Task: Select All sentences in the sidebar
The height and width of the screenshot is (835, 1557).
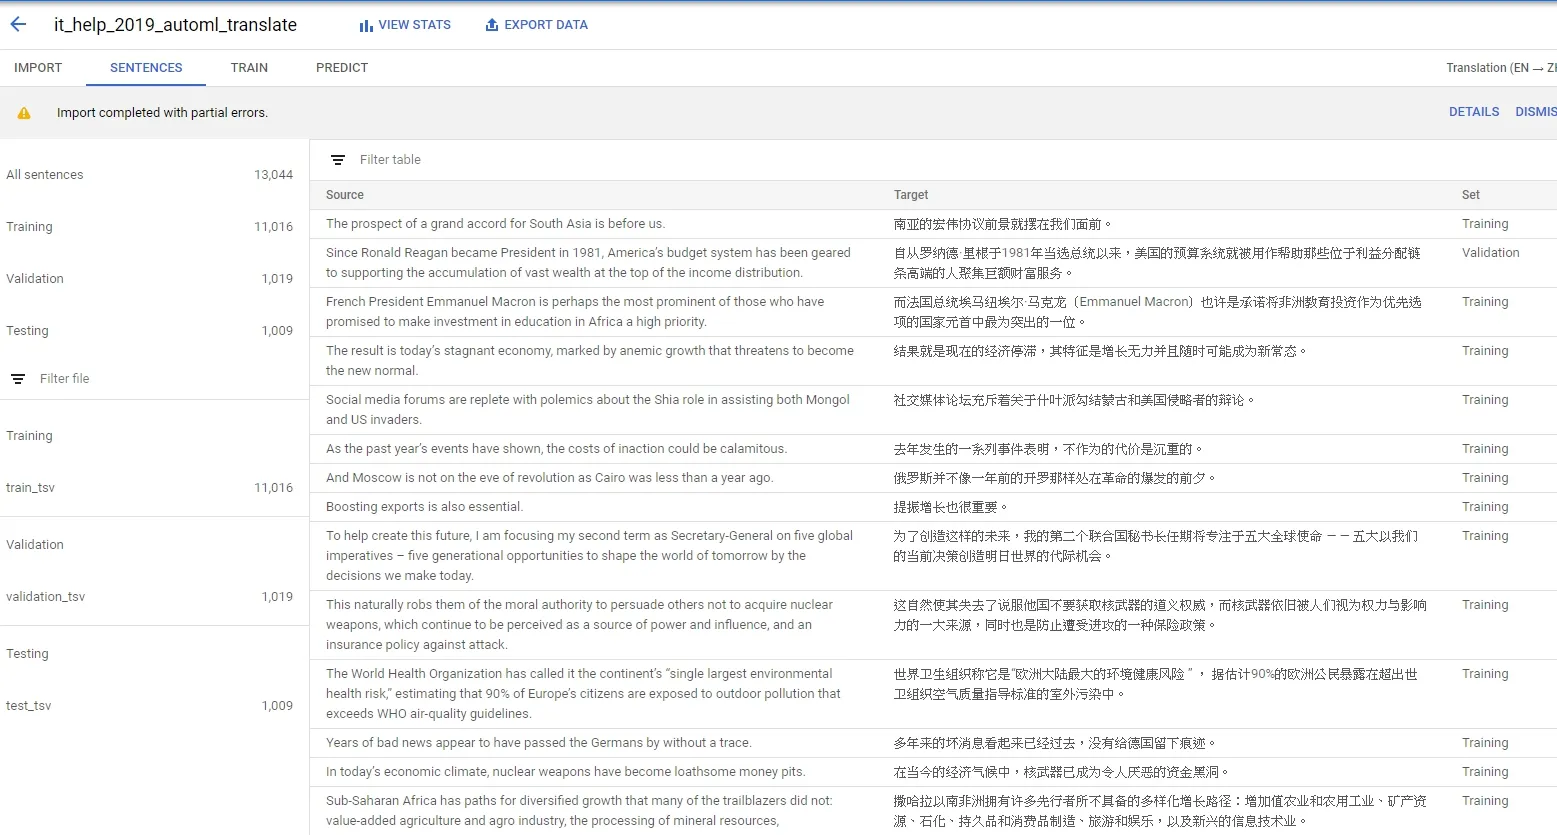Action: pos(150,175)
